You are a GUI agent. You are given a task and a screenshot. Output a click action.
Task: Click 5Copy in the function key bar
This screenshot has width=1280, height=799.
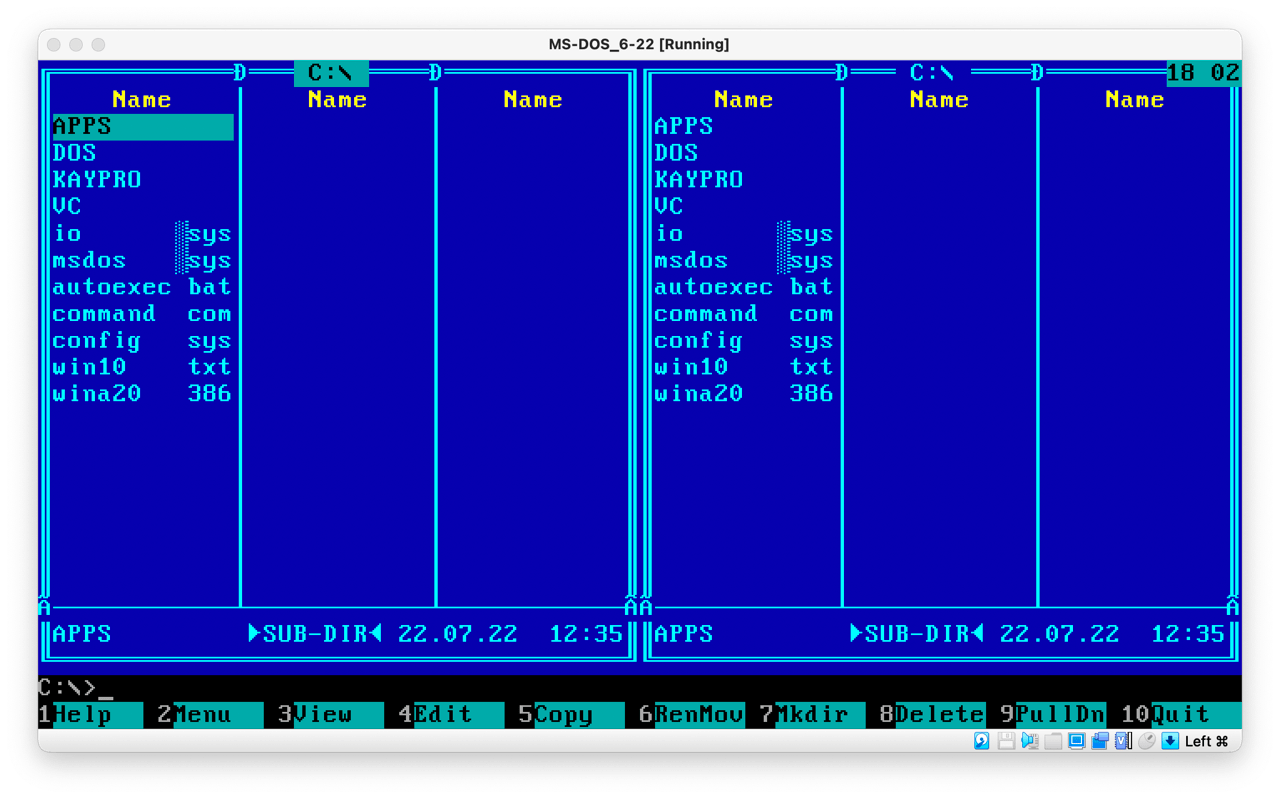(x=571, y=715)
